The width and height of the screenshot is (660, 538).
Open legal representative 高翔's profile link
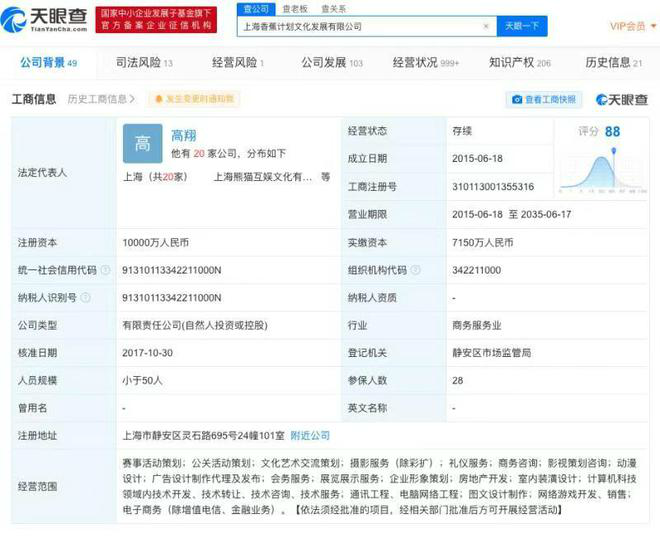184,135
